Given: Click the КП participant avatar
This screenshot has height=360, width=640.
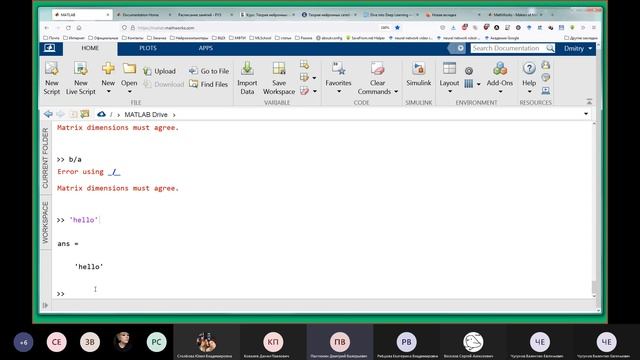Looking at the screenshot, I should pos(273,342).
